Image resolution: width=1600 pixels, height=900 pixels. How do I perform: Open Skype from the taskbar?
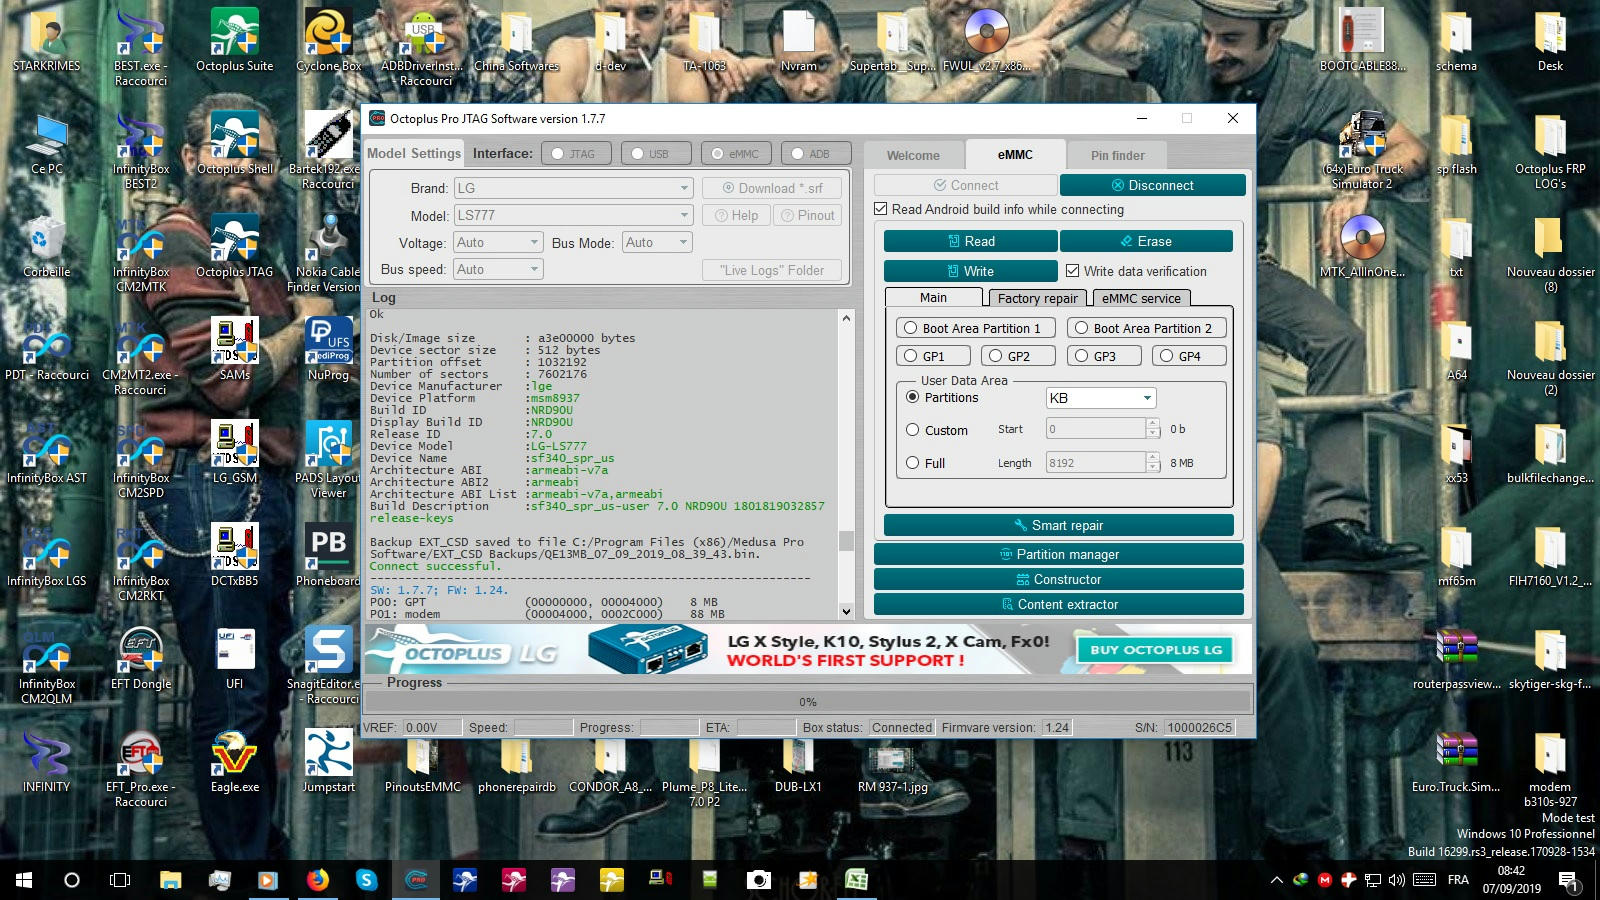point(367,880)
